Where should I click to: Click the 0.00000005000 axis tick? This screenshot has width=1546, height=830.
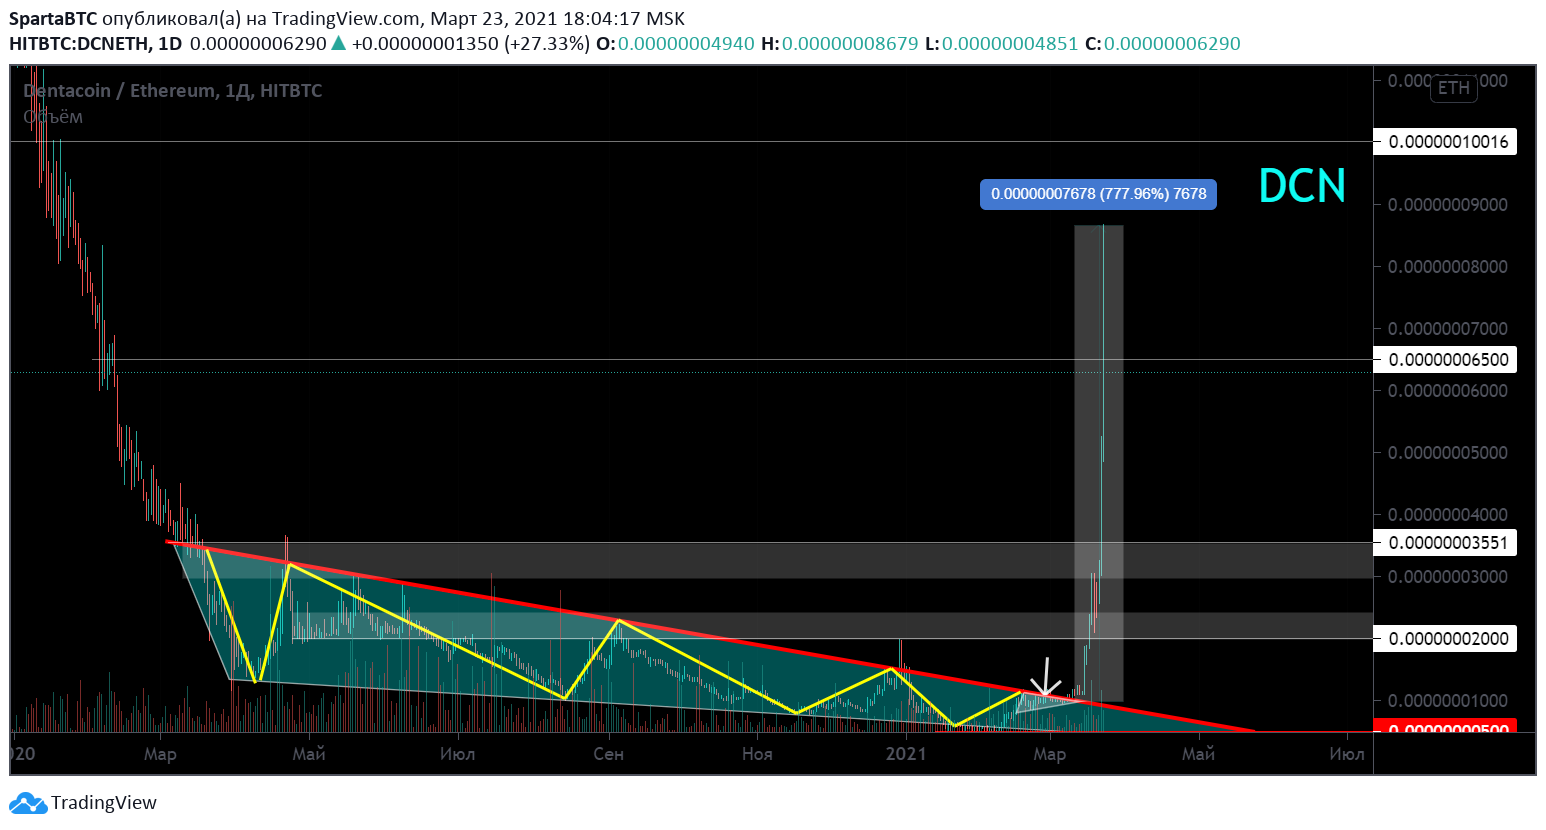click(1448, 453)
